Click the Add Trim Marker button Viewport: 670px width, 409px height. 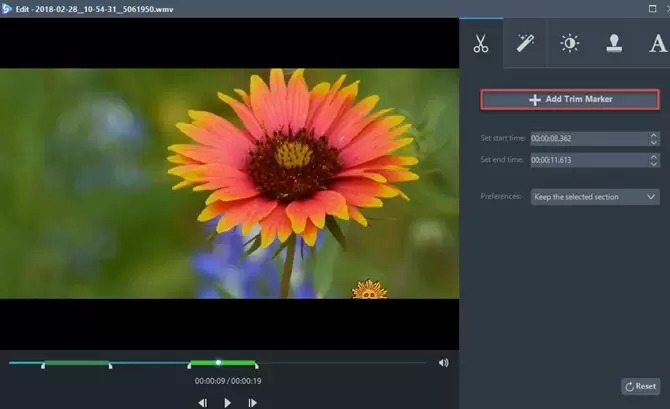[x=570, y=100]
